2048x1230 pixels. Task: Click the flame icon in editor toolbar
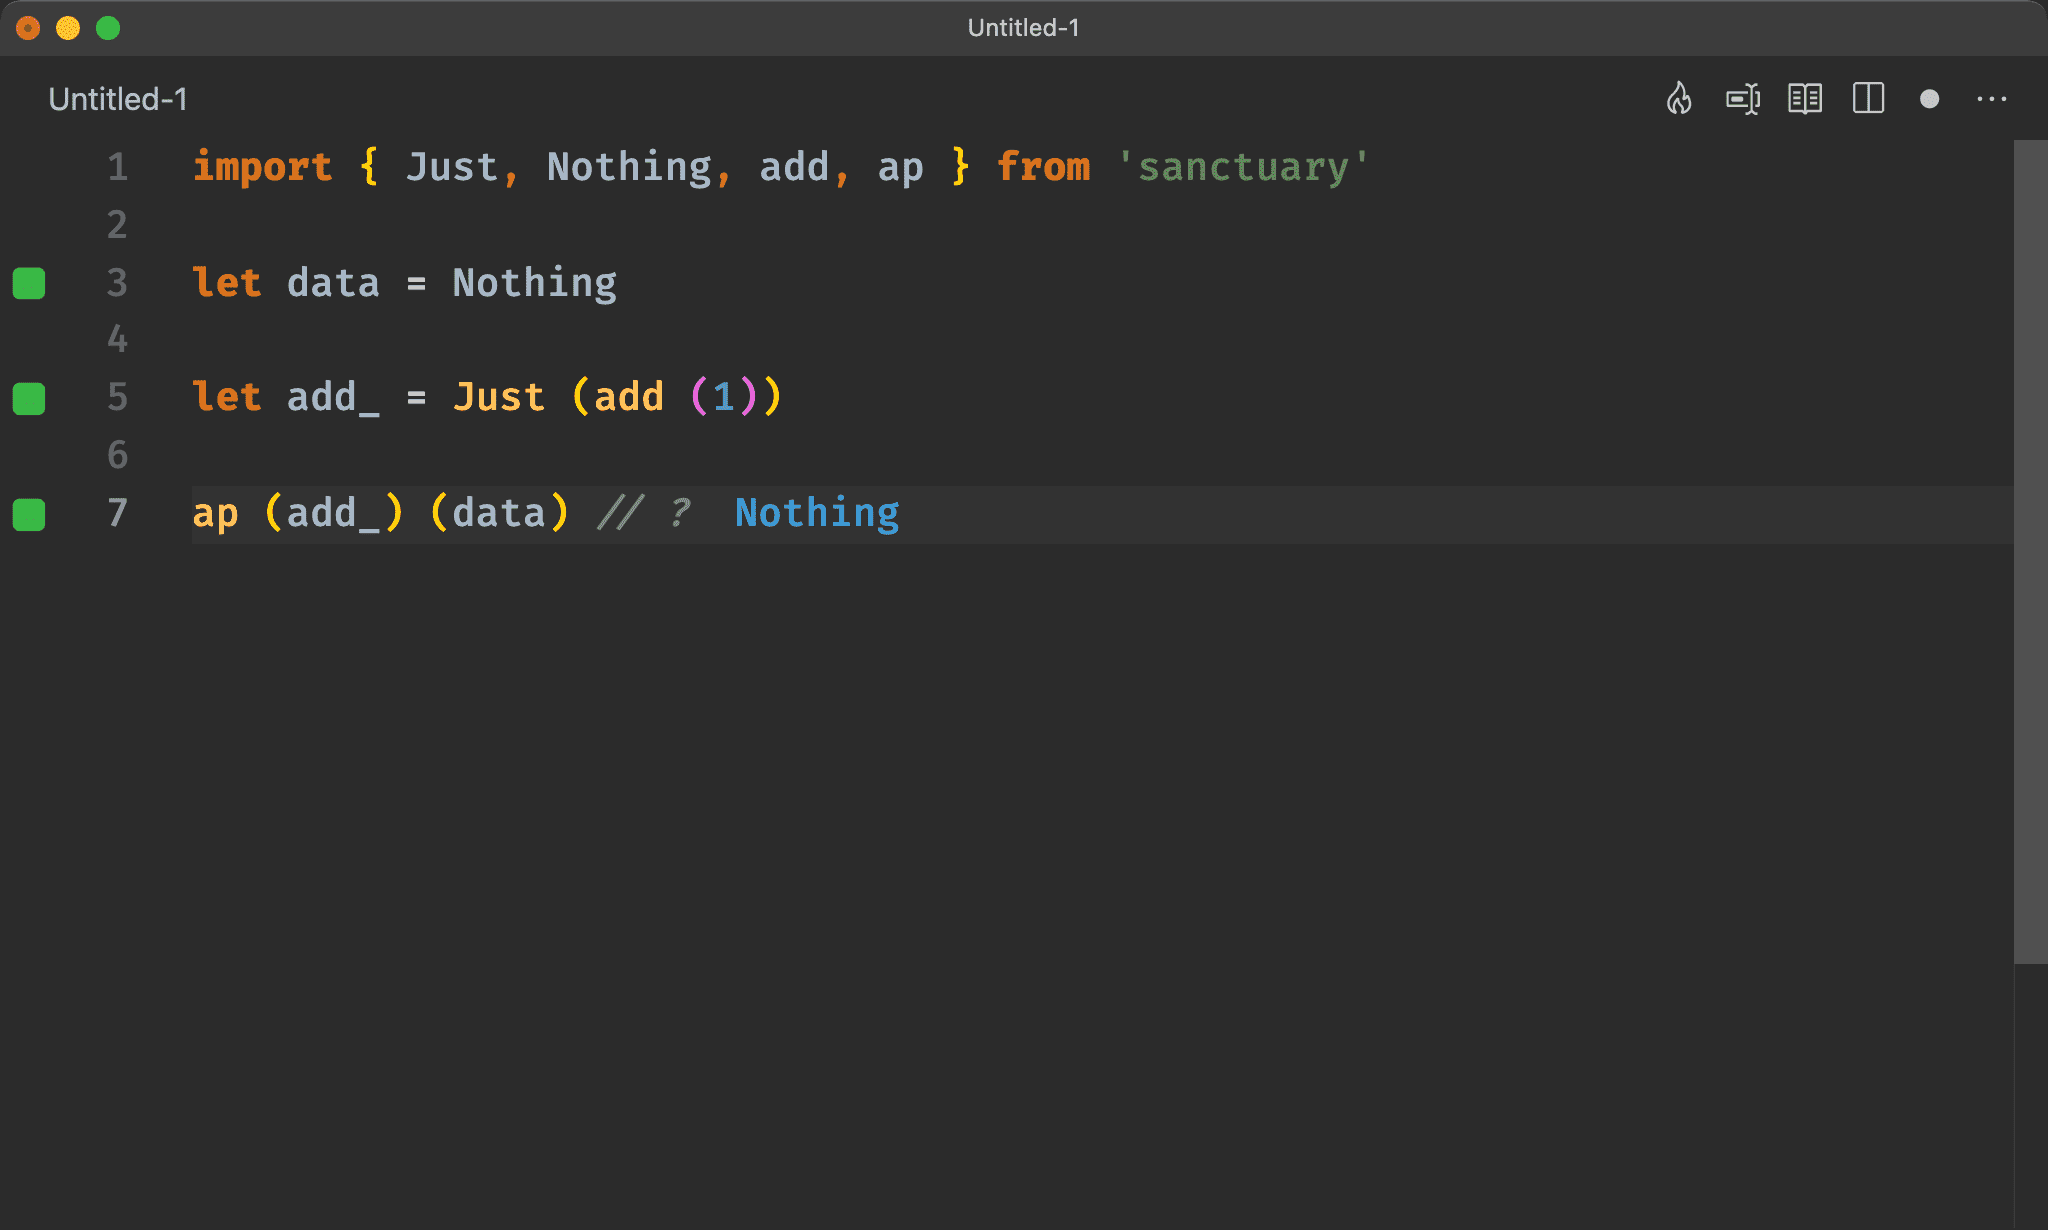(x=1679, y=99)
